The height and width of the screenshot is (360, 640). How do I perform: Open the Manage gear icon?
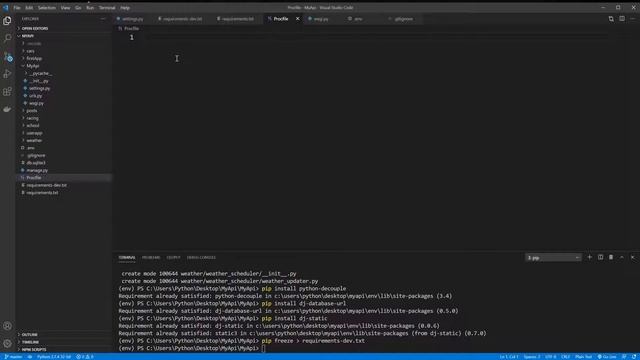pyautogui.click(x=7, y=343)
